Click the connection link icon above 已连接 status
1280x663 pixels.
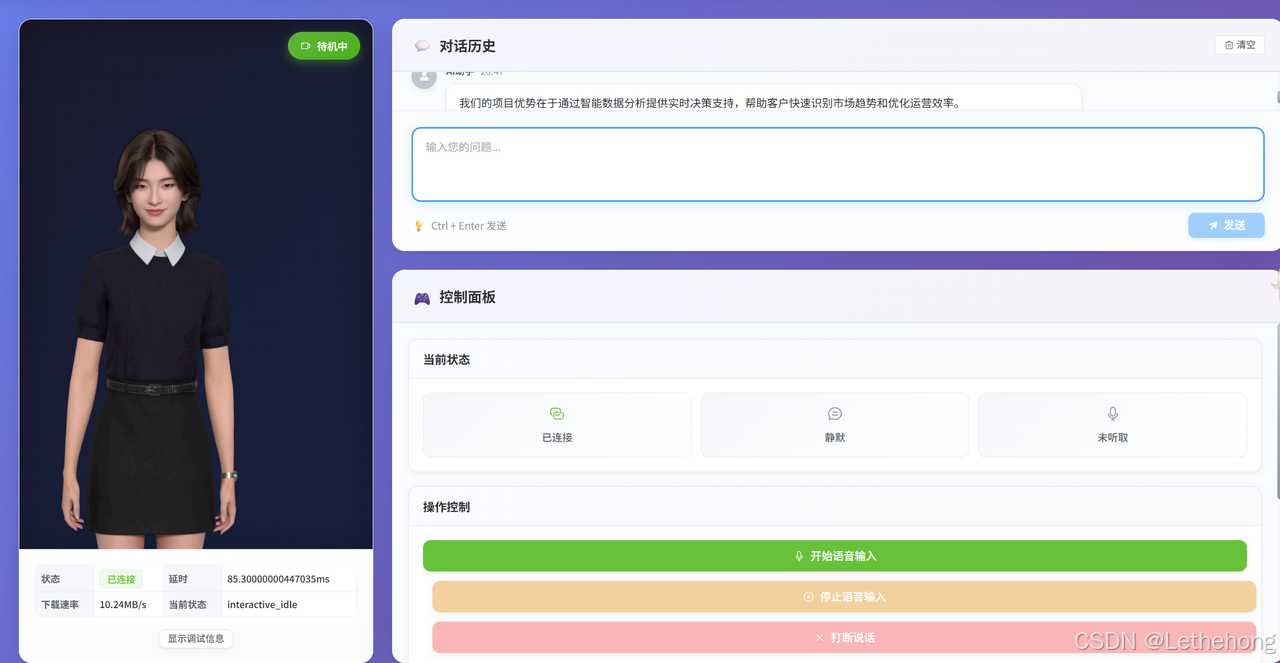pos(556,413)
